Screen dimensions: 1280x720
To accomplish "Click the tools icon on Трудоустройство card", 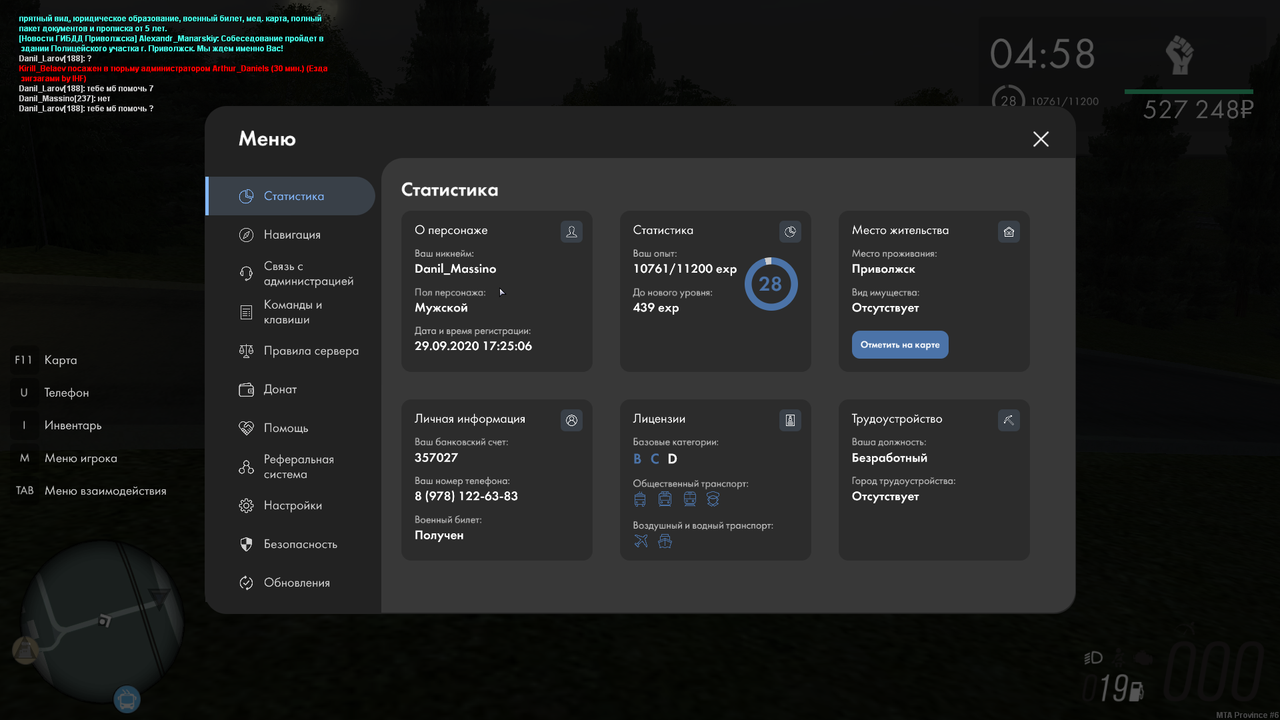I will coord(1009,421).
